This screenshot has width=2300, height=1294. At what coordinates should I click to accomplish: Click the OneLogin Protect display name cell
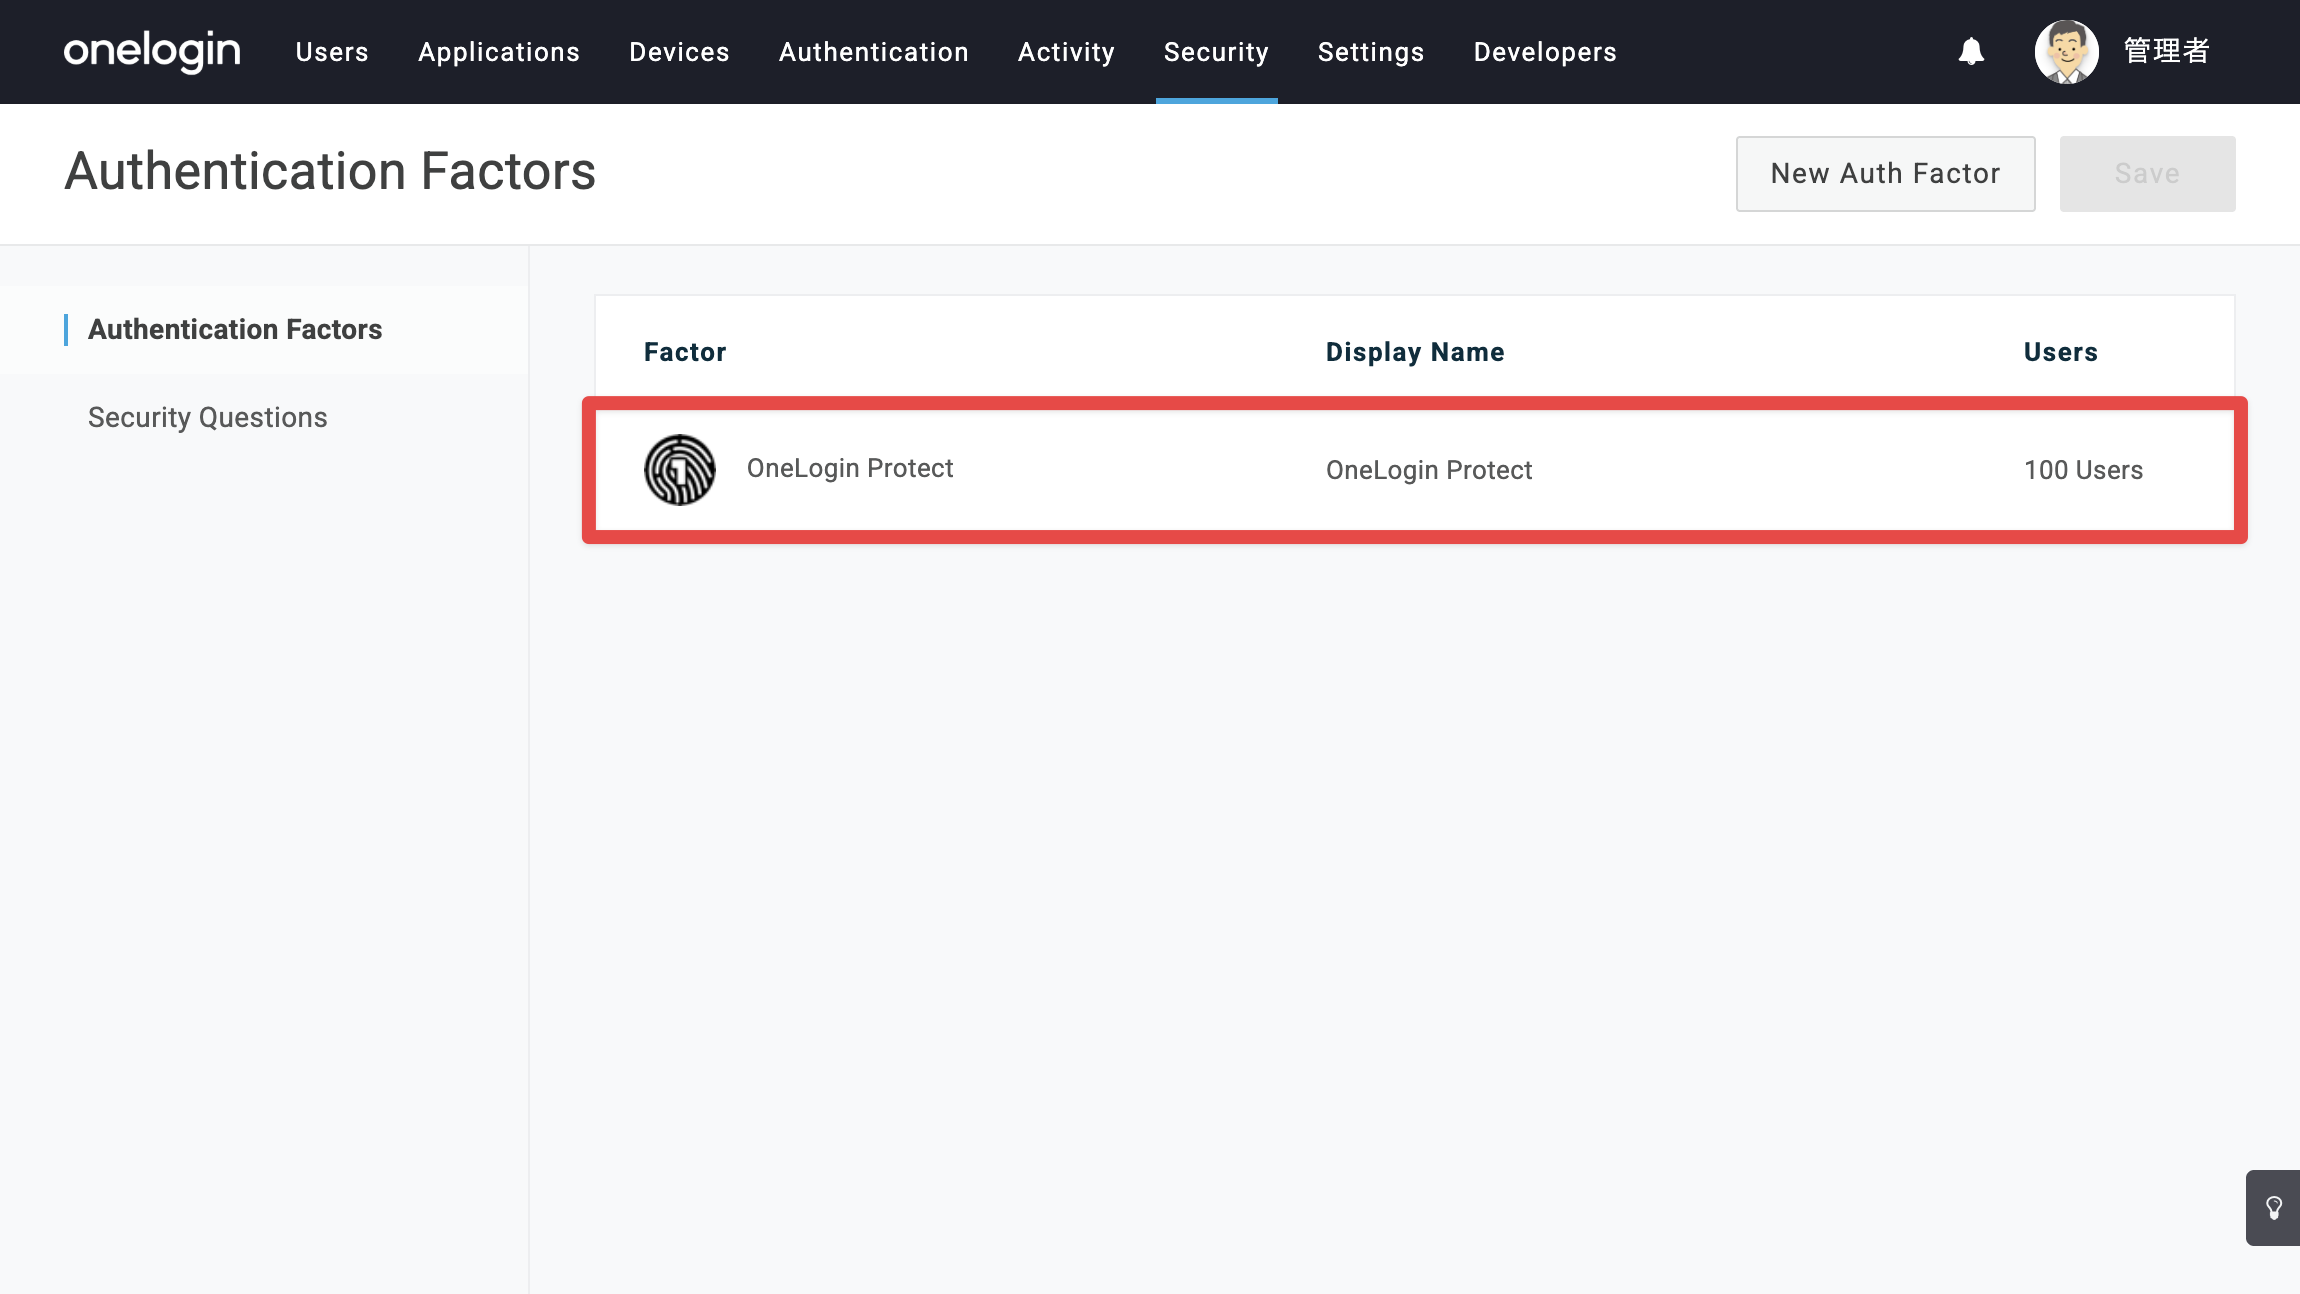pos(1429,470)
